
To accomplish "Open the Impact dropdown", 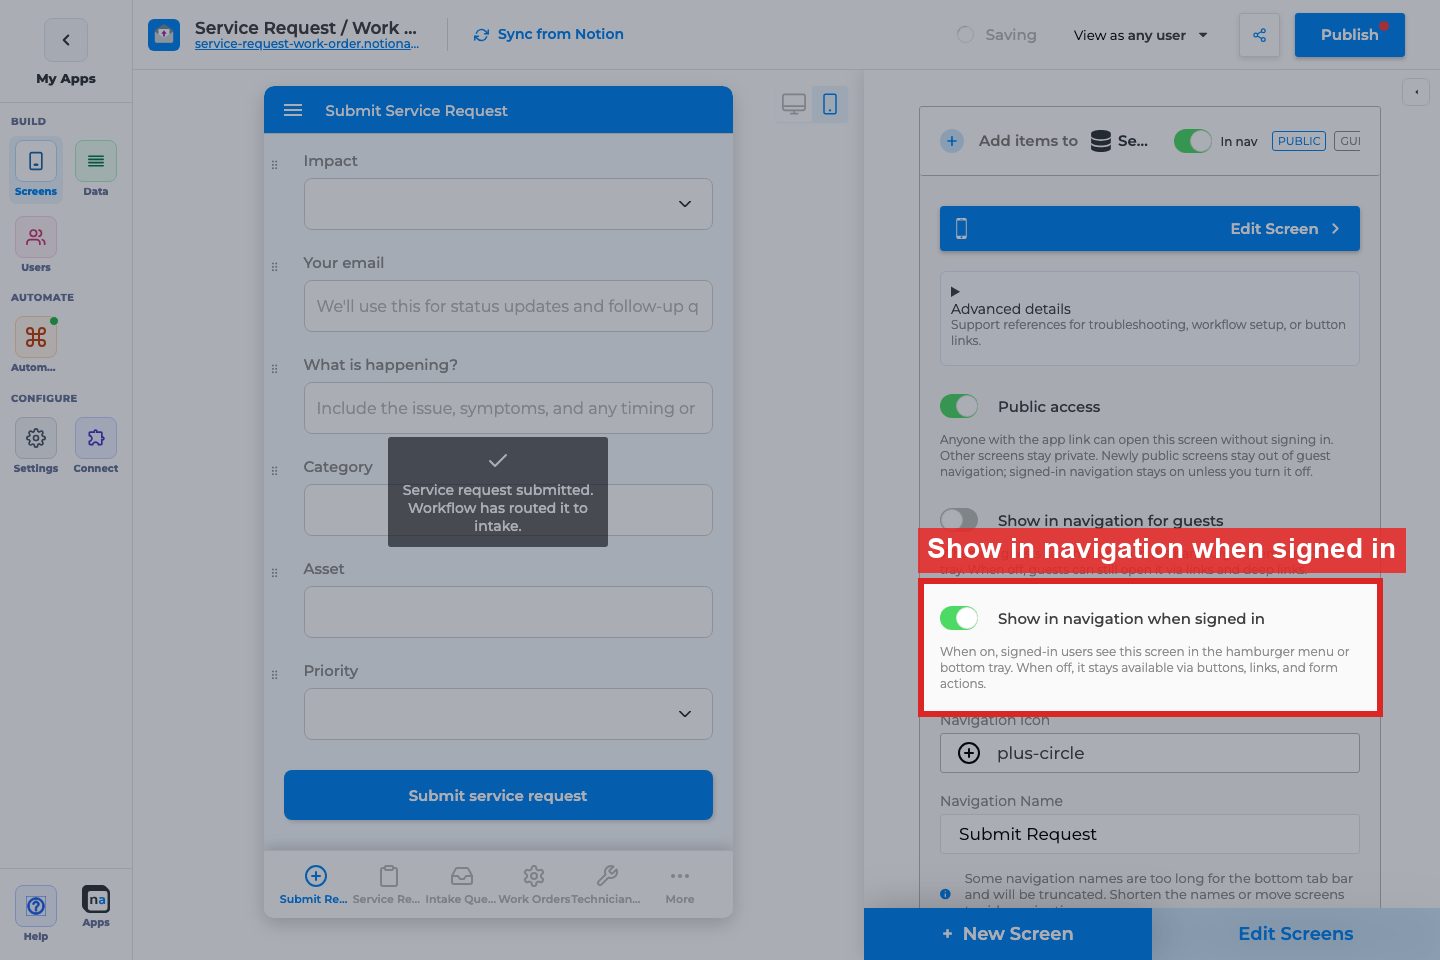I will 508,204.
